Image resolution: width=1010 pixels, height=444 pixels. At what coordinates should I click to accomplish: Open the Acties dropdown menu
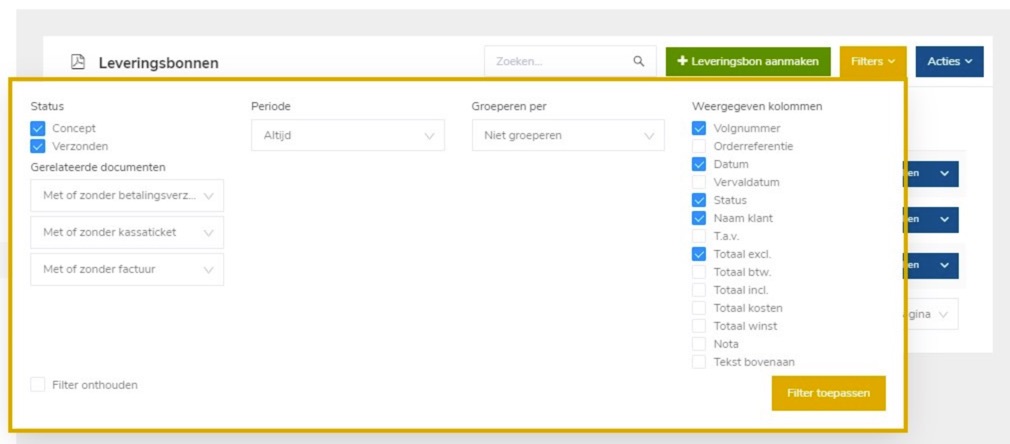(x=949, y=61)
